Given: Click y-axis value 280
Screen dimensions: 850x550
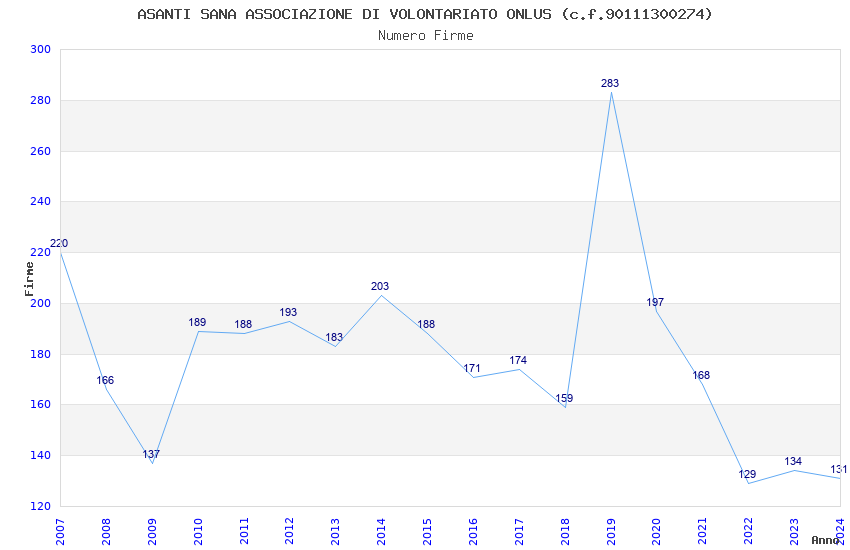Looking at the screenshot, I should click(x=41, y=100).
